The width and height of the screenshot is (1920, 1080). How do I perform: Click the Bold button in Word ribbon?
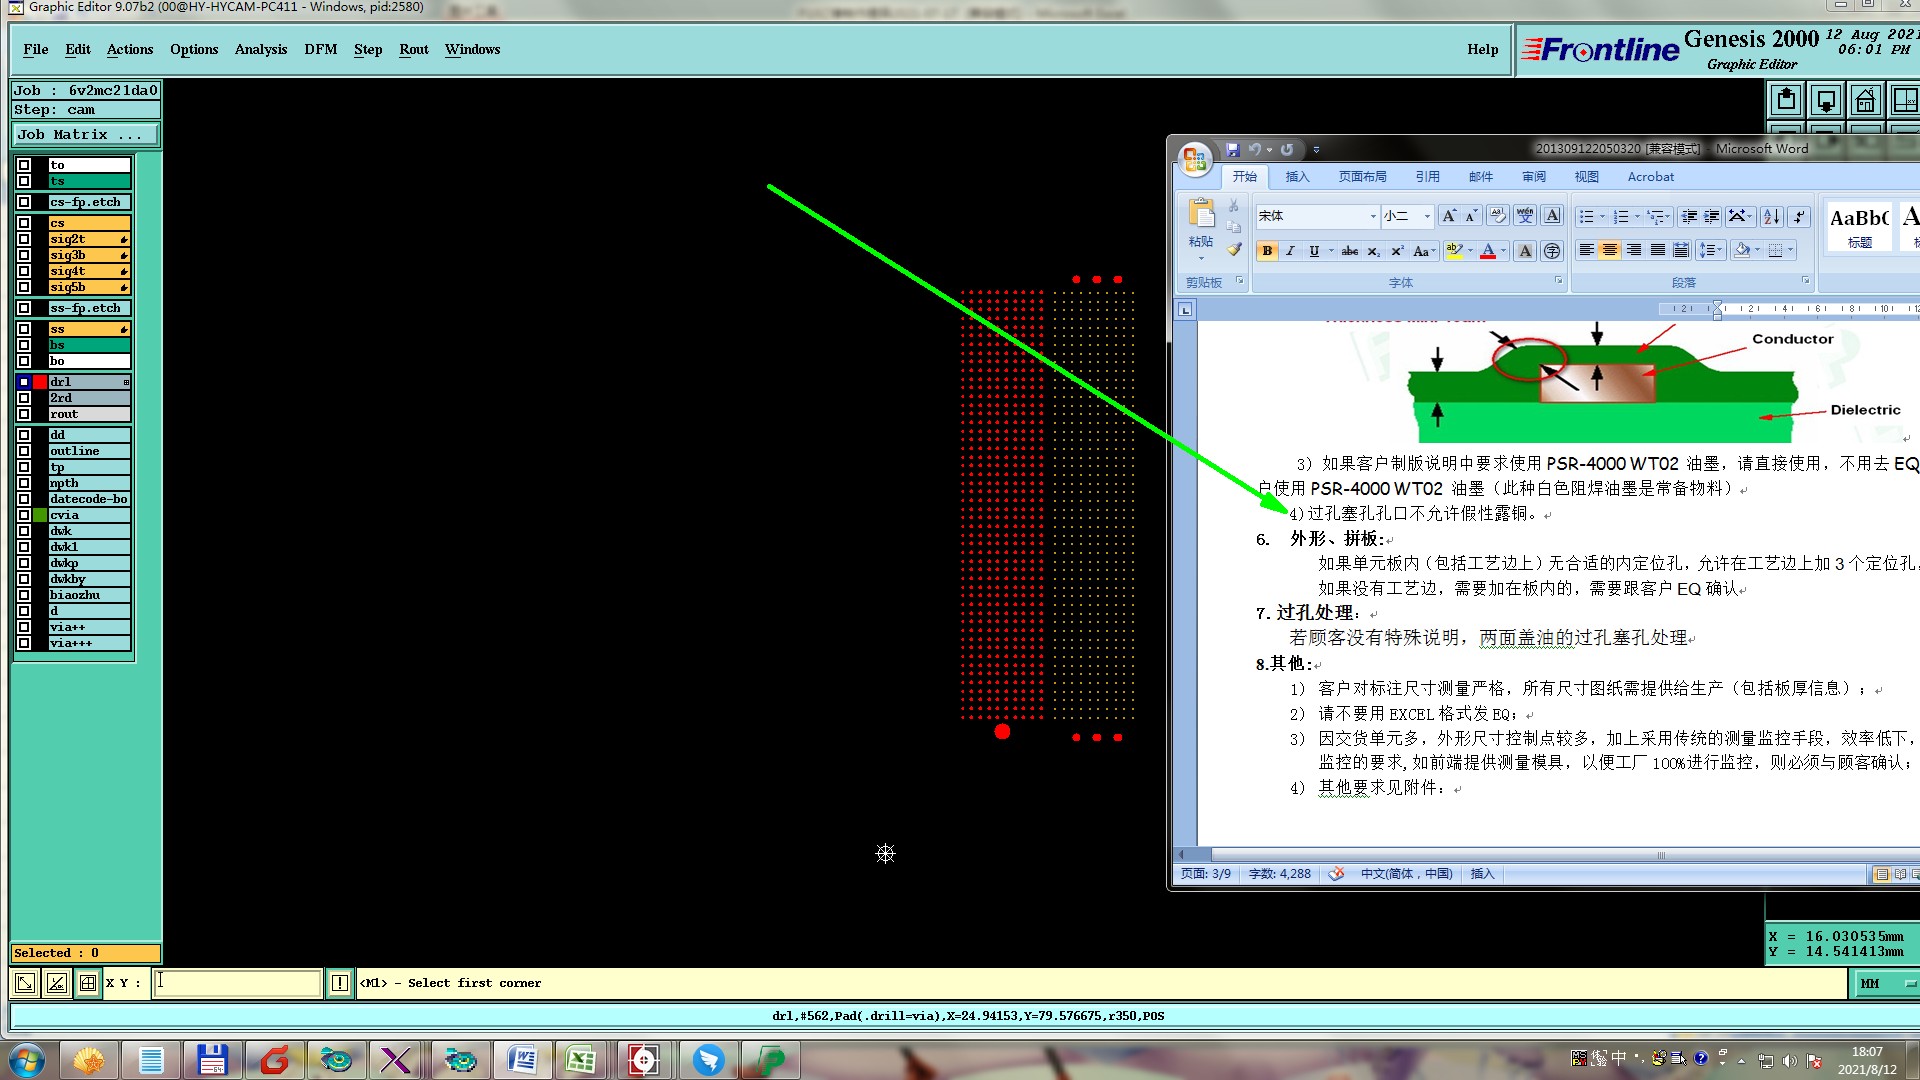(x=1267, y=251)
